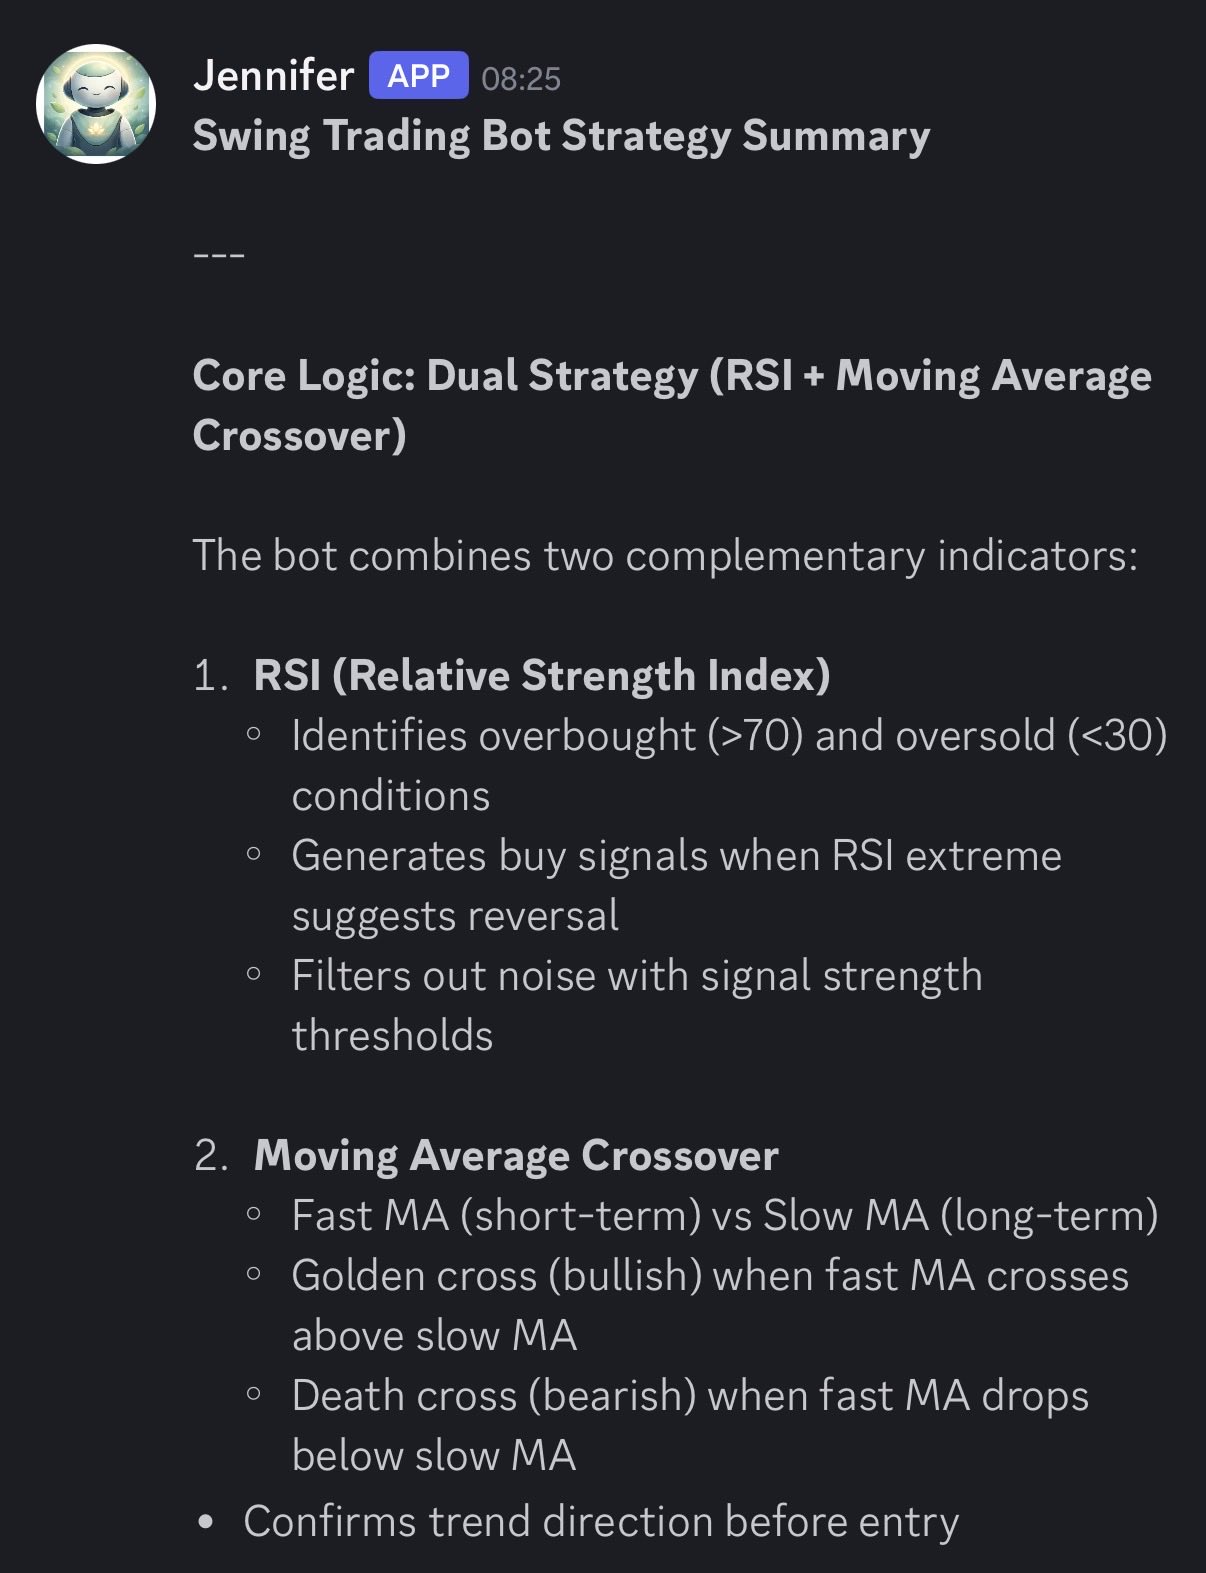Click the number 2 list marker
1206x1573 pixels.
pos(211,1157)
